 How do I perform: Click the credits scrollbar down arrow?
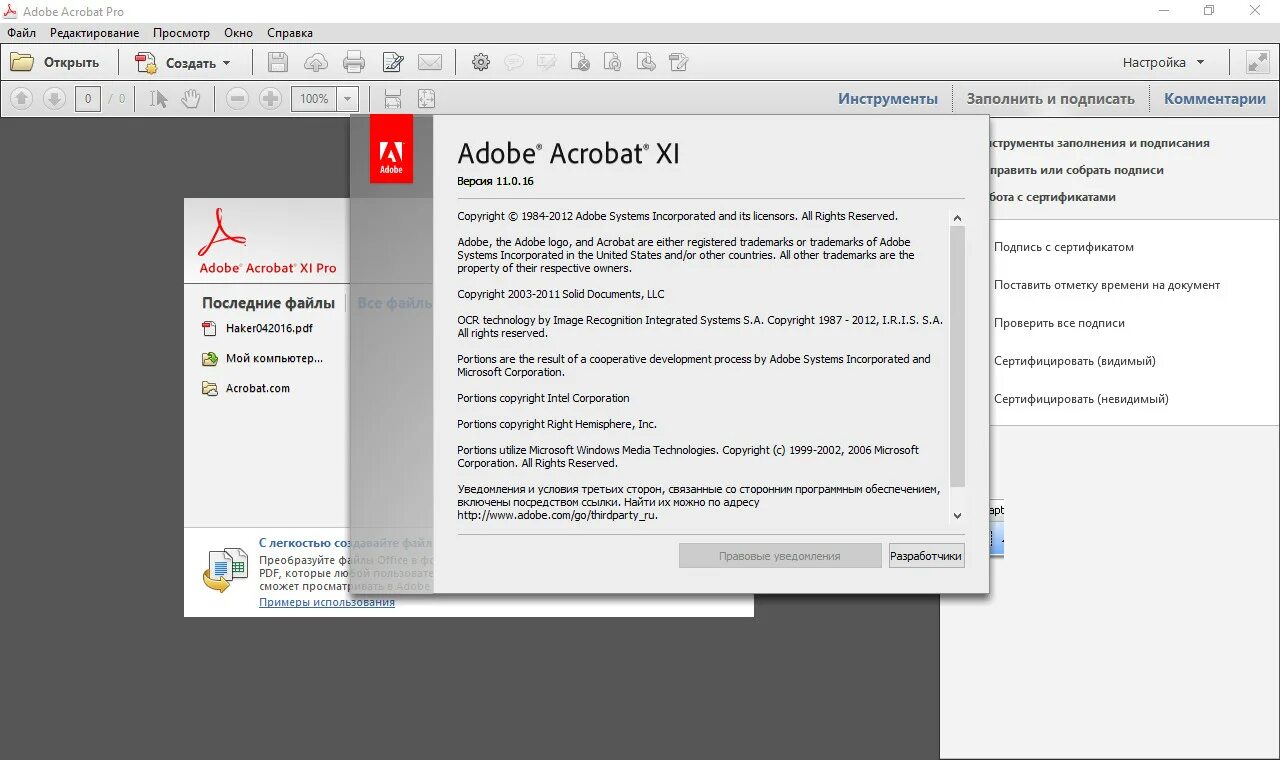(957, 516)
